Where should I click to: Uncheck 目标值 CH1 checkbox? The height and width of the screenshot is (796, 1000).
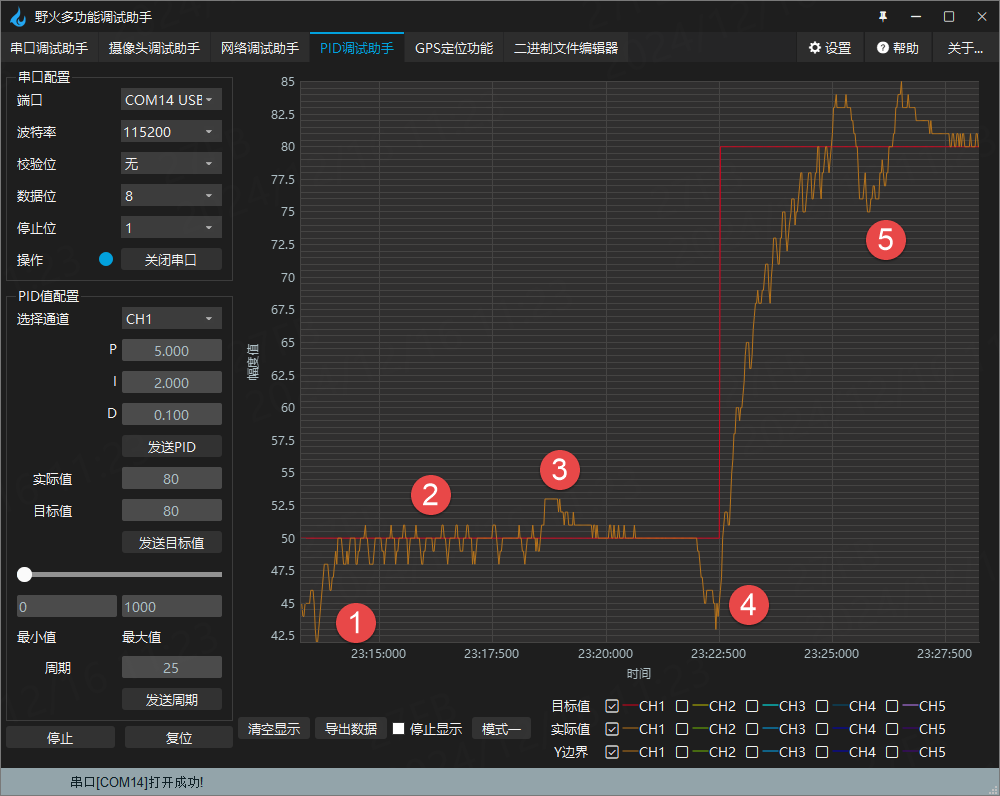[612, 706]
